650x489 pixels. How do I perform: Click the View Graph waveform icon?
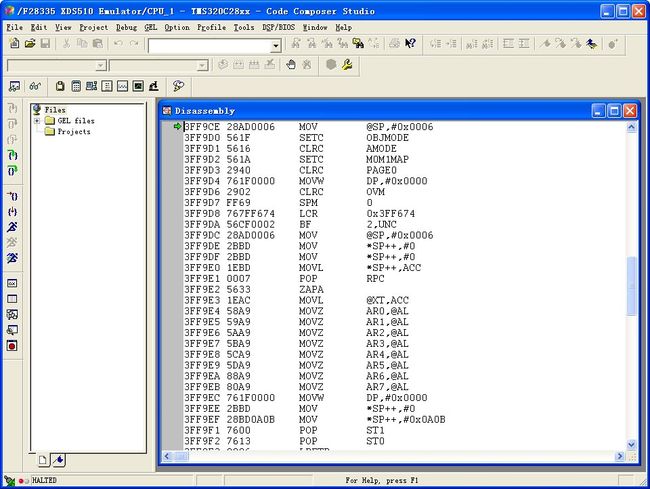[122, 86]
